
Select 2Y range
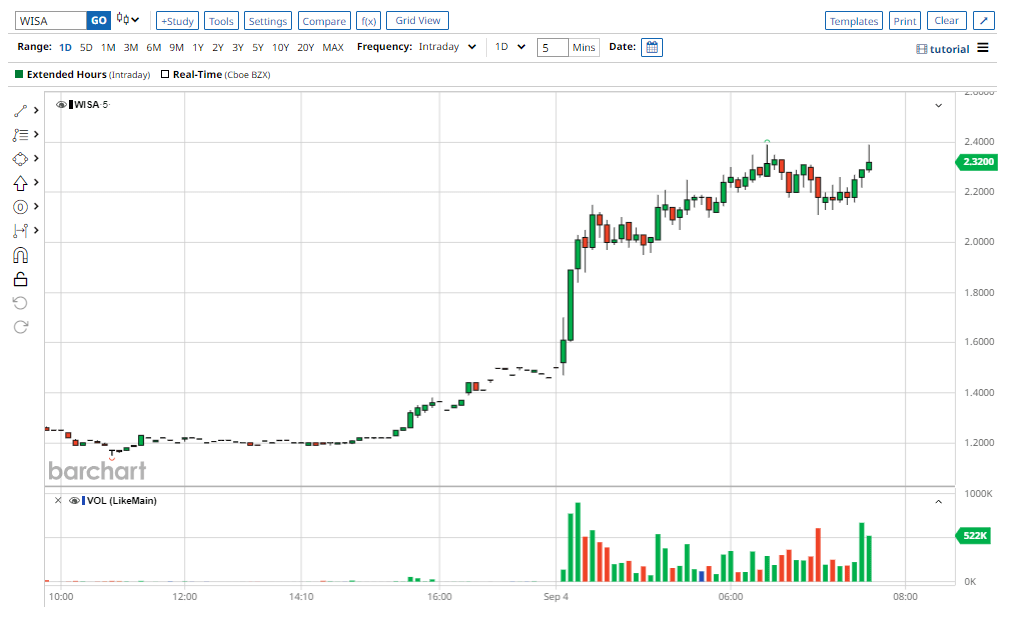point(218,48)
